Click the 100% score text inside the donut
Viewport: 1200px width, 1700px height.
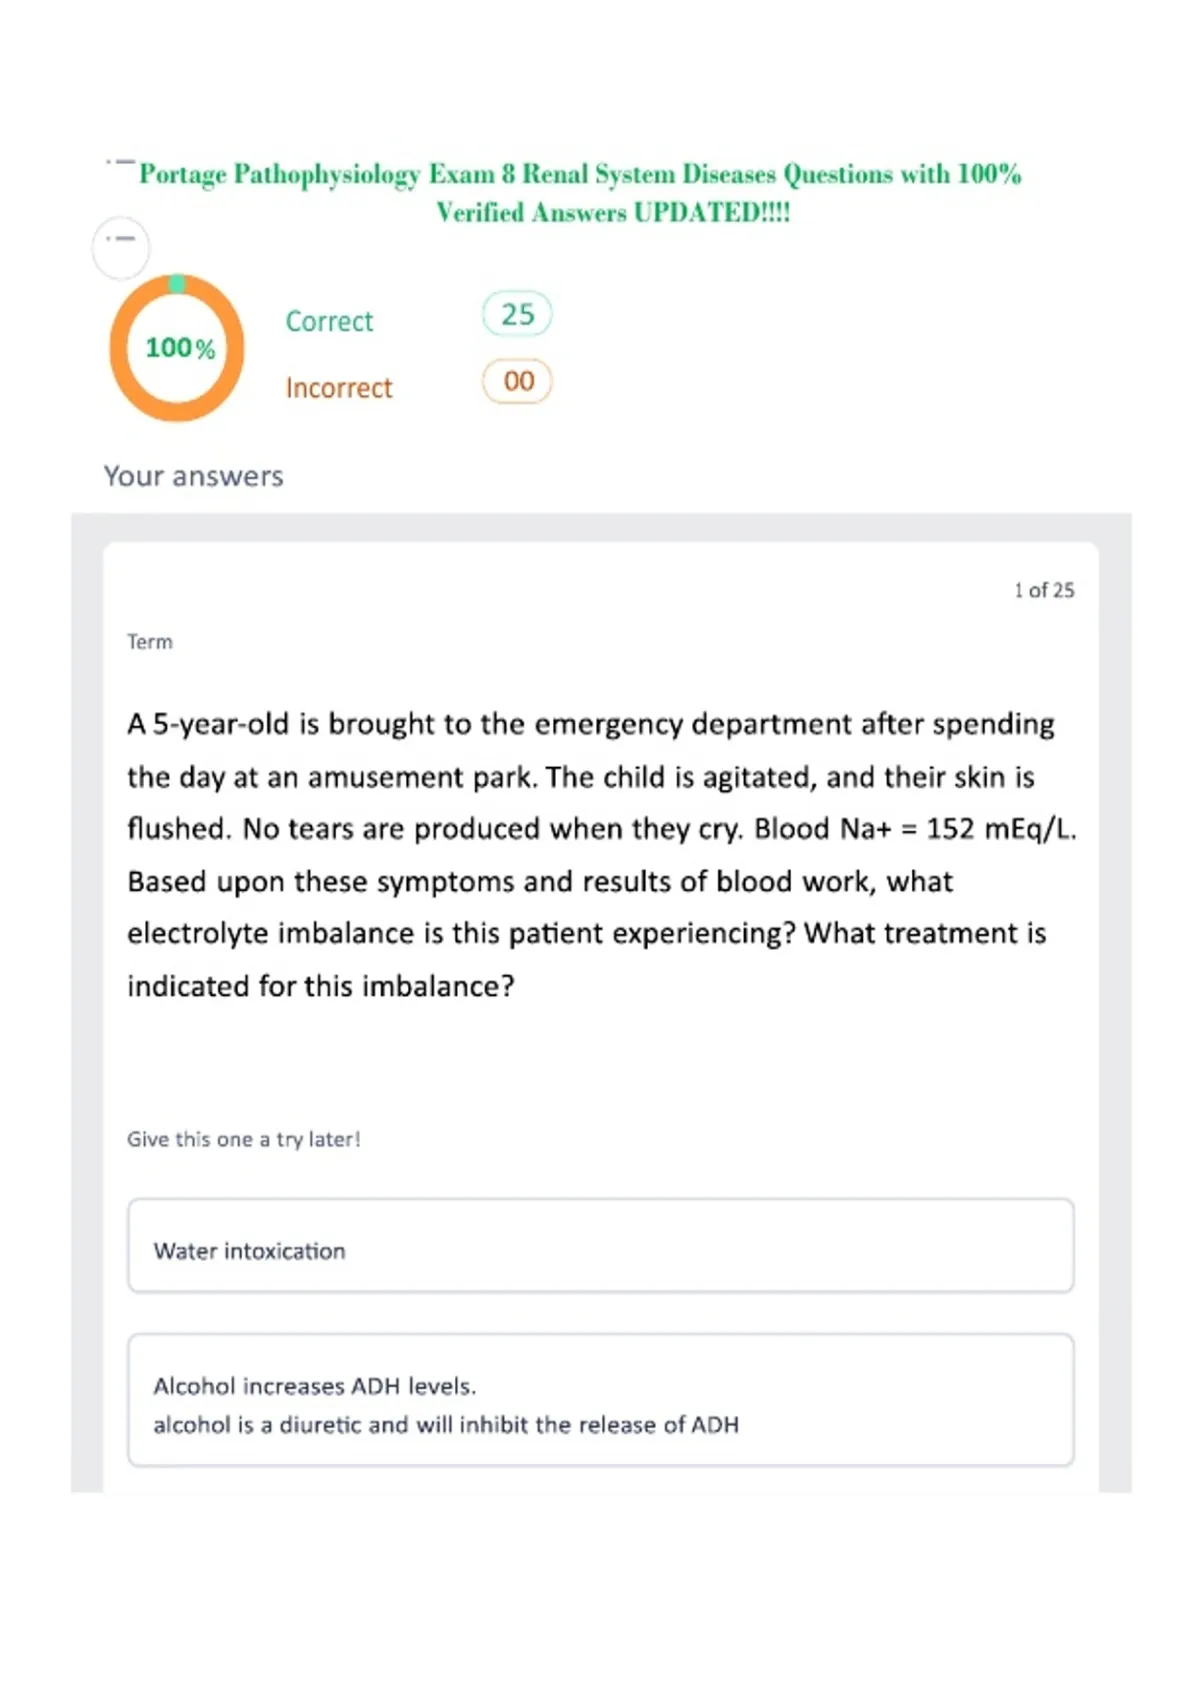click(180, 348)
